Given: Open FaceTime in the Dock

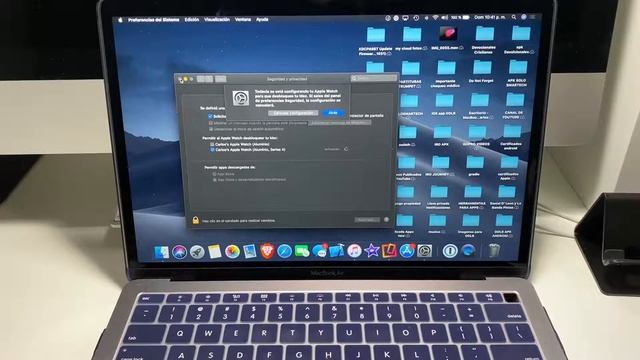Looking at the screenshot, I should click(x=302, y=251).
